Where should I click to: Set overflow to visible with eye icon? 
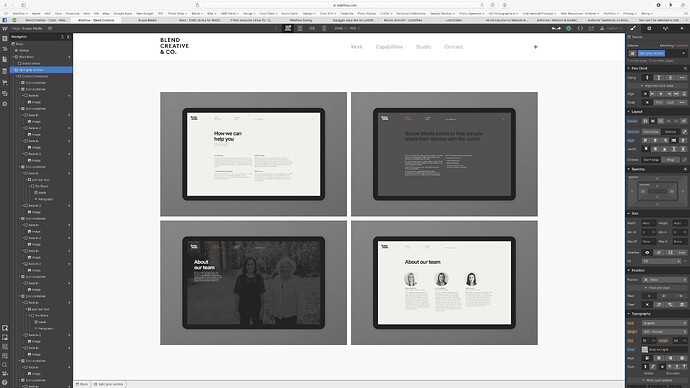pyautogui.click(x=647, y=253)
